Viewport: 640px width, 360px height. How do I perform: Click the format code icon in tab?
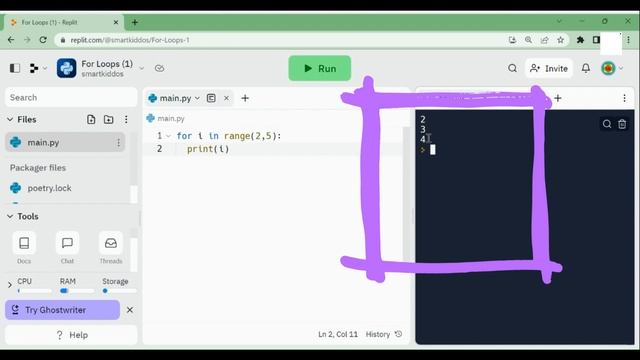pos(211,98)
